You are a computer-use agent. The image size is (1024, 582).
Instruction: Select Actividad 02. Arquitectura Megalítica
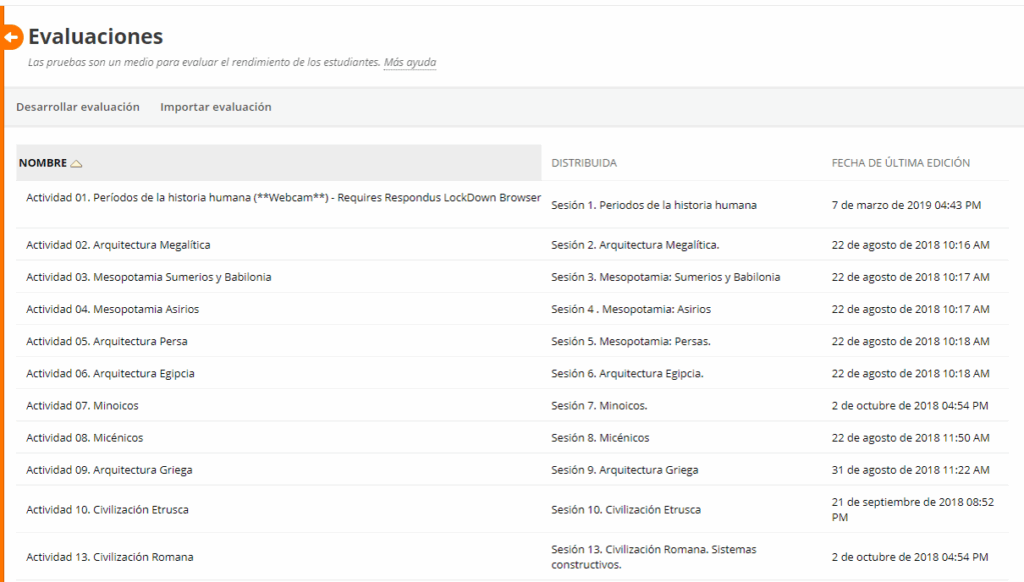(118, 245)
